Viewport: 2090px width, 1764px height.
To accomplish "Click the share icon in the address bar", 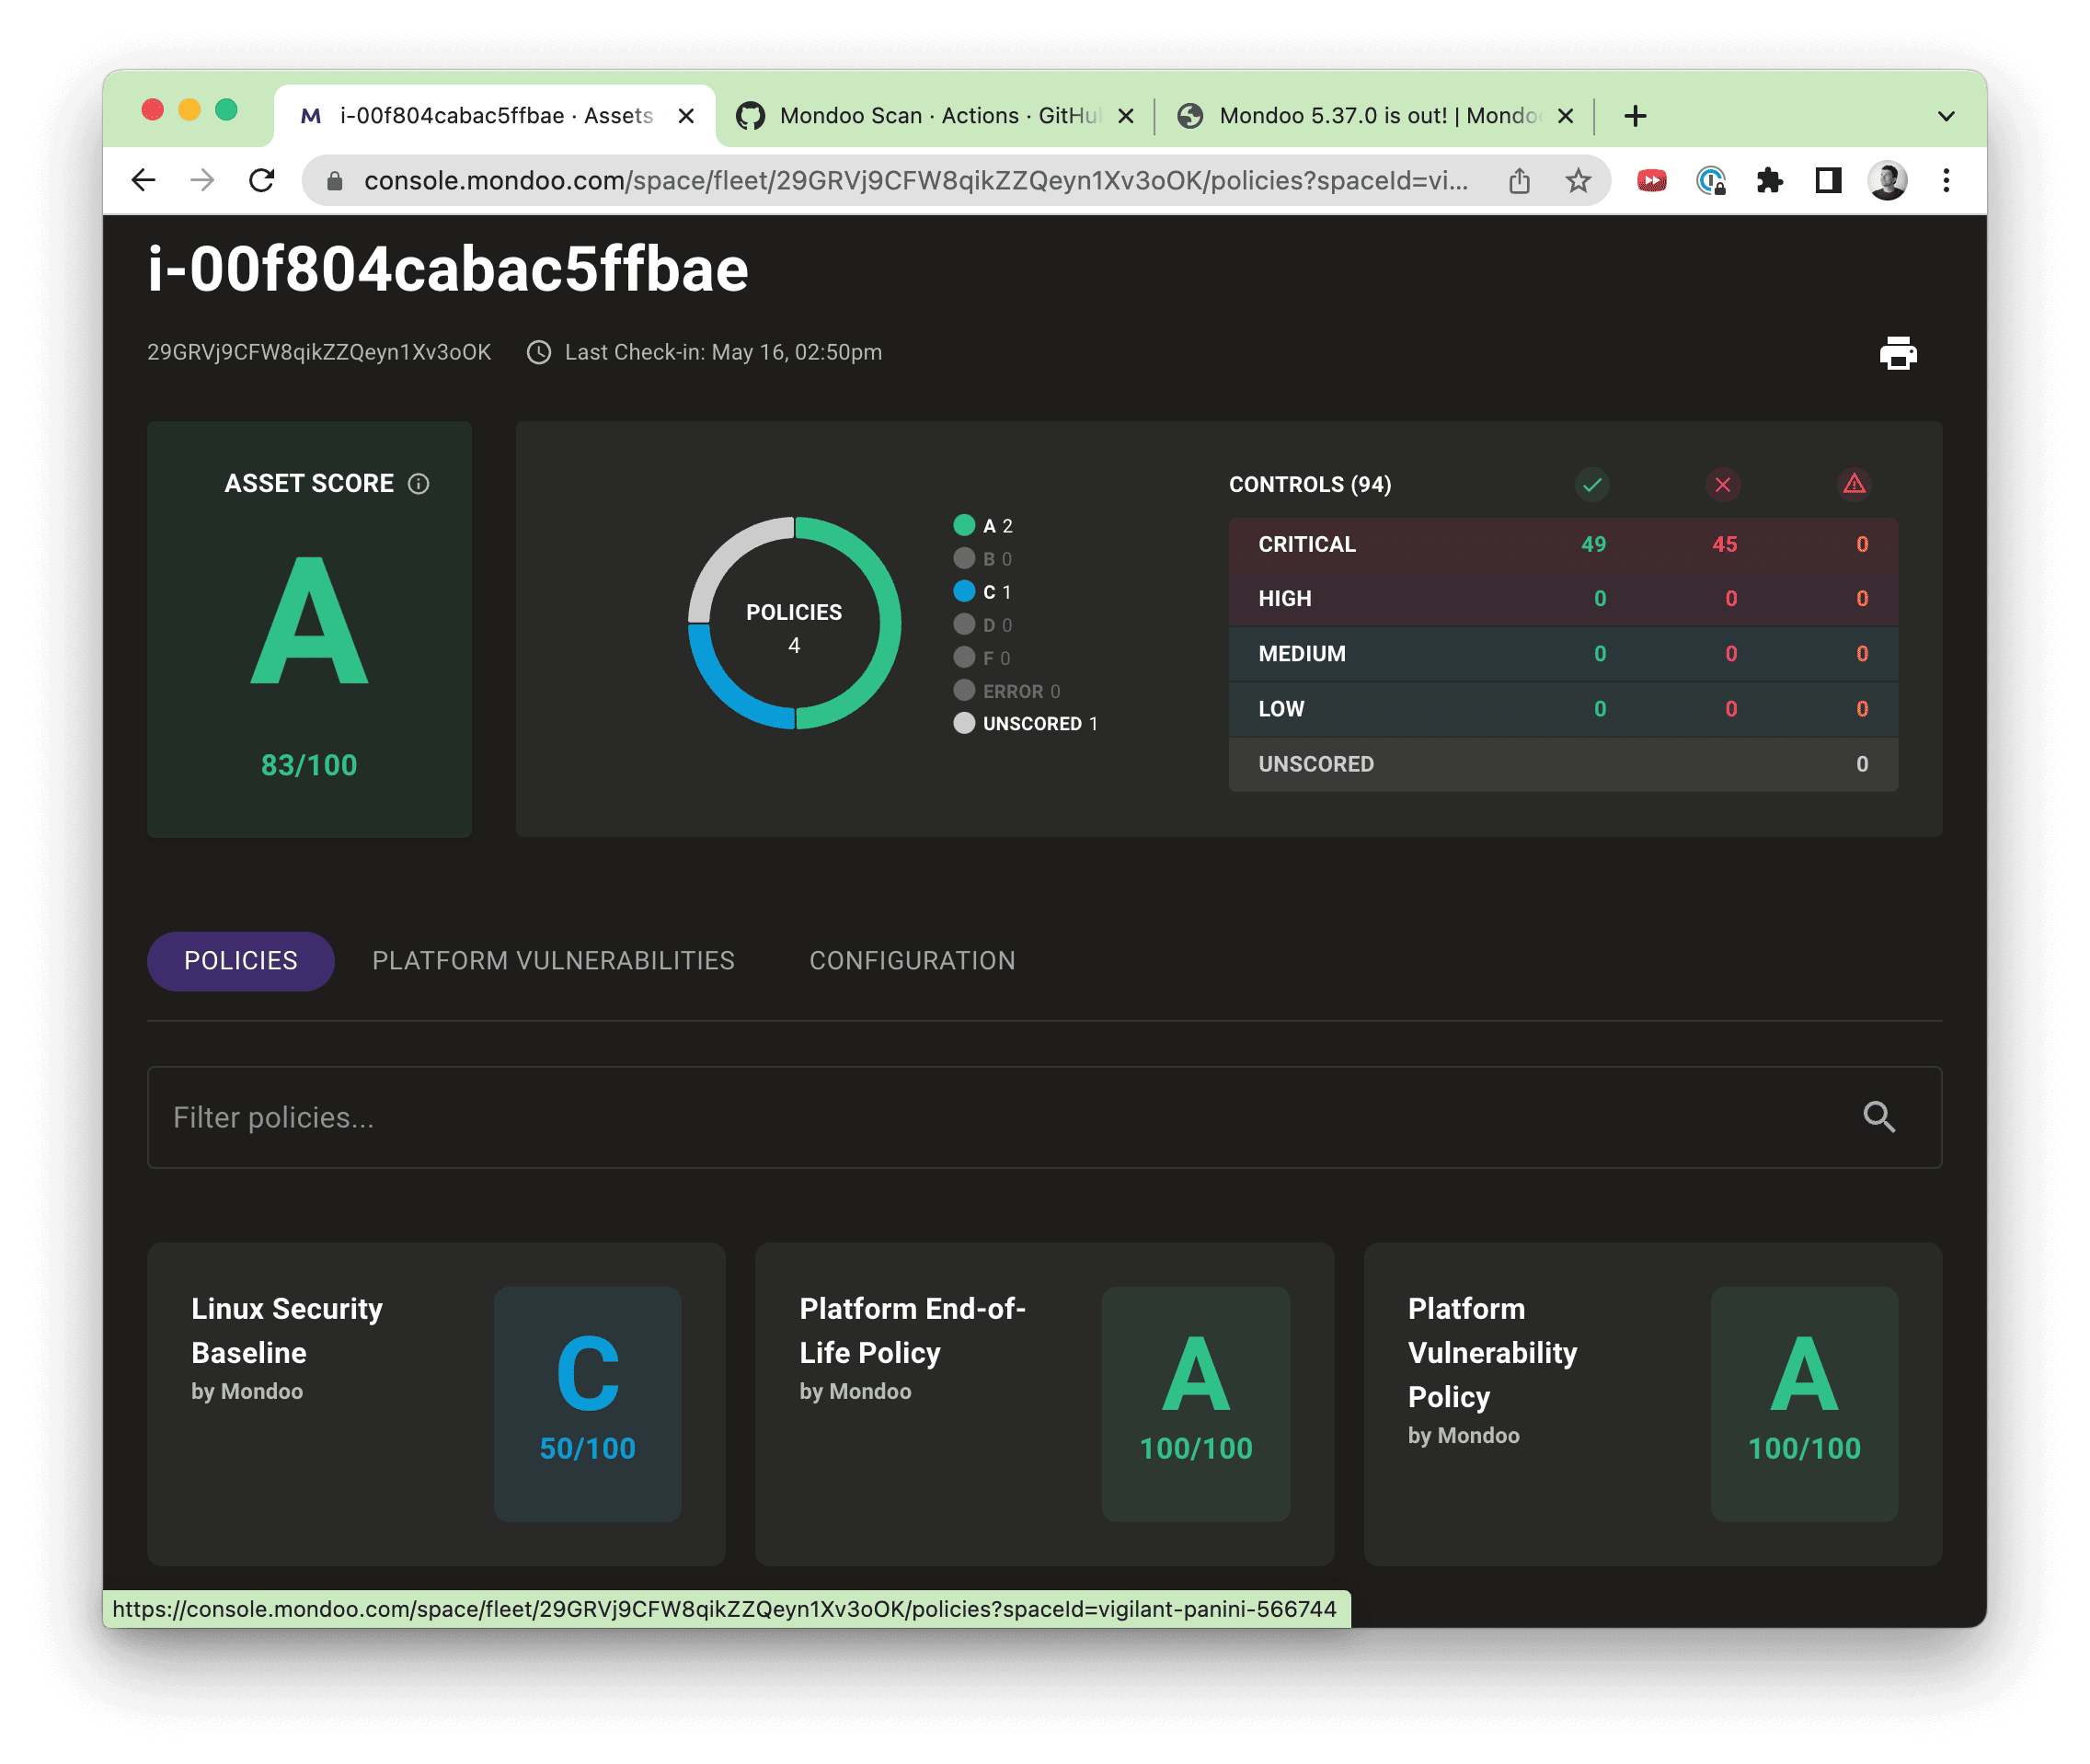I will tap(1520, 181).
